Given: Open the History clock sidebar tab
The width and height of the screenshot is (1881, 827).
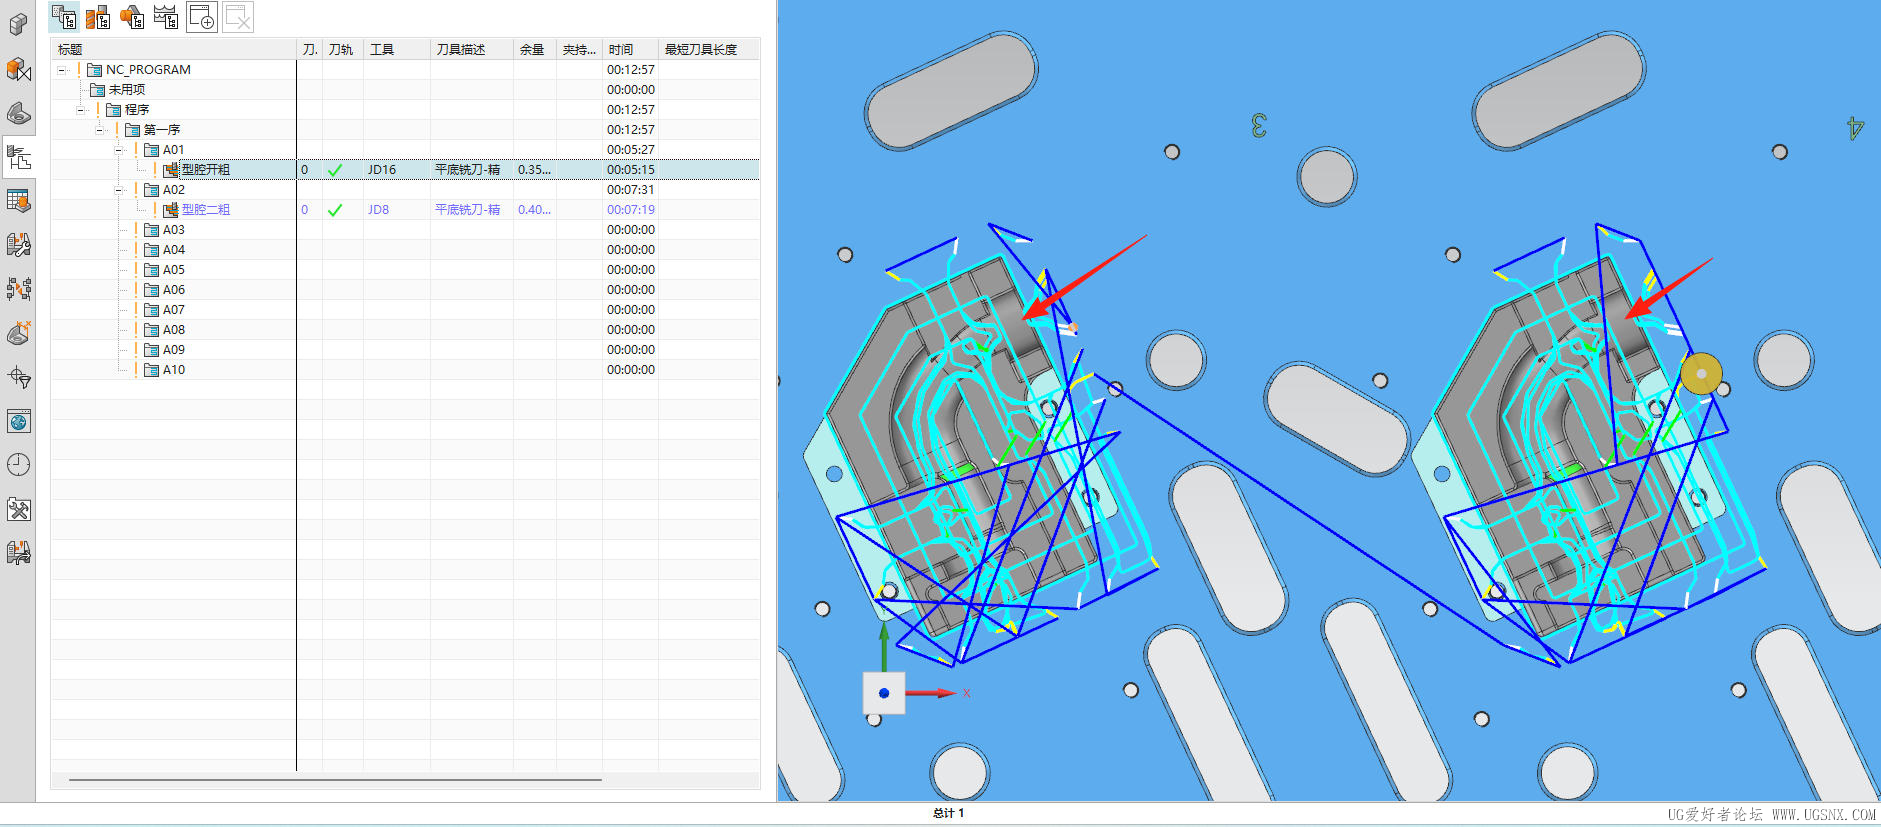Looking at the screenshot, I should click(x=18, y=465).
